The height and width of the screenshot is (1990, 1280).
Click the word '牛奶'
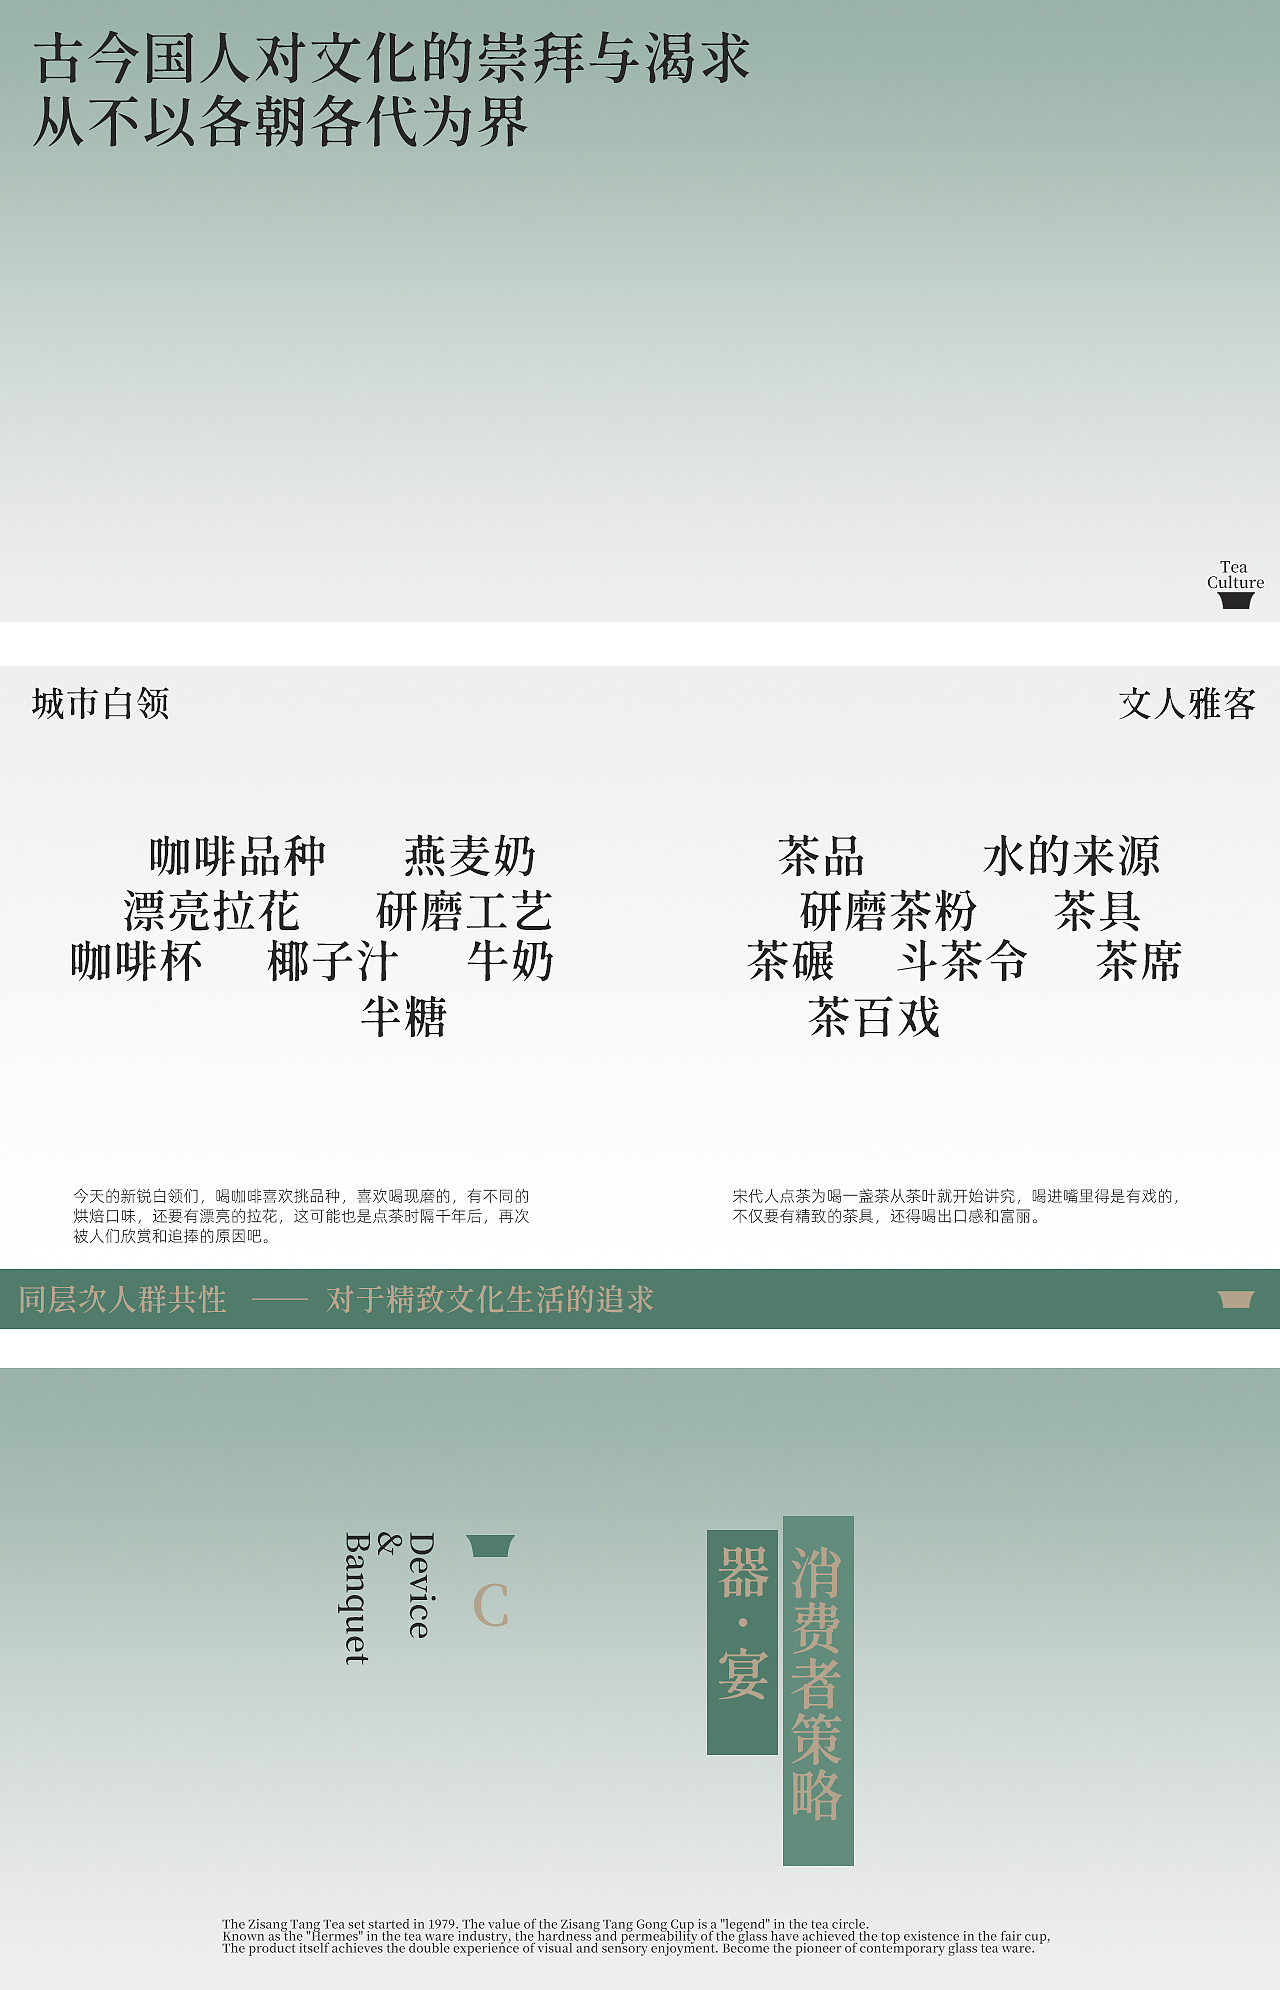[x=510, y=962]
